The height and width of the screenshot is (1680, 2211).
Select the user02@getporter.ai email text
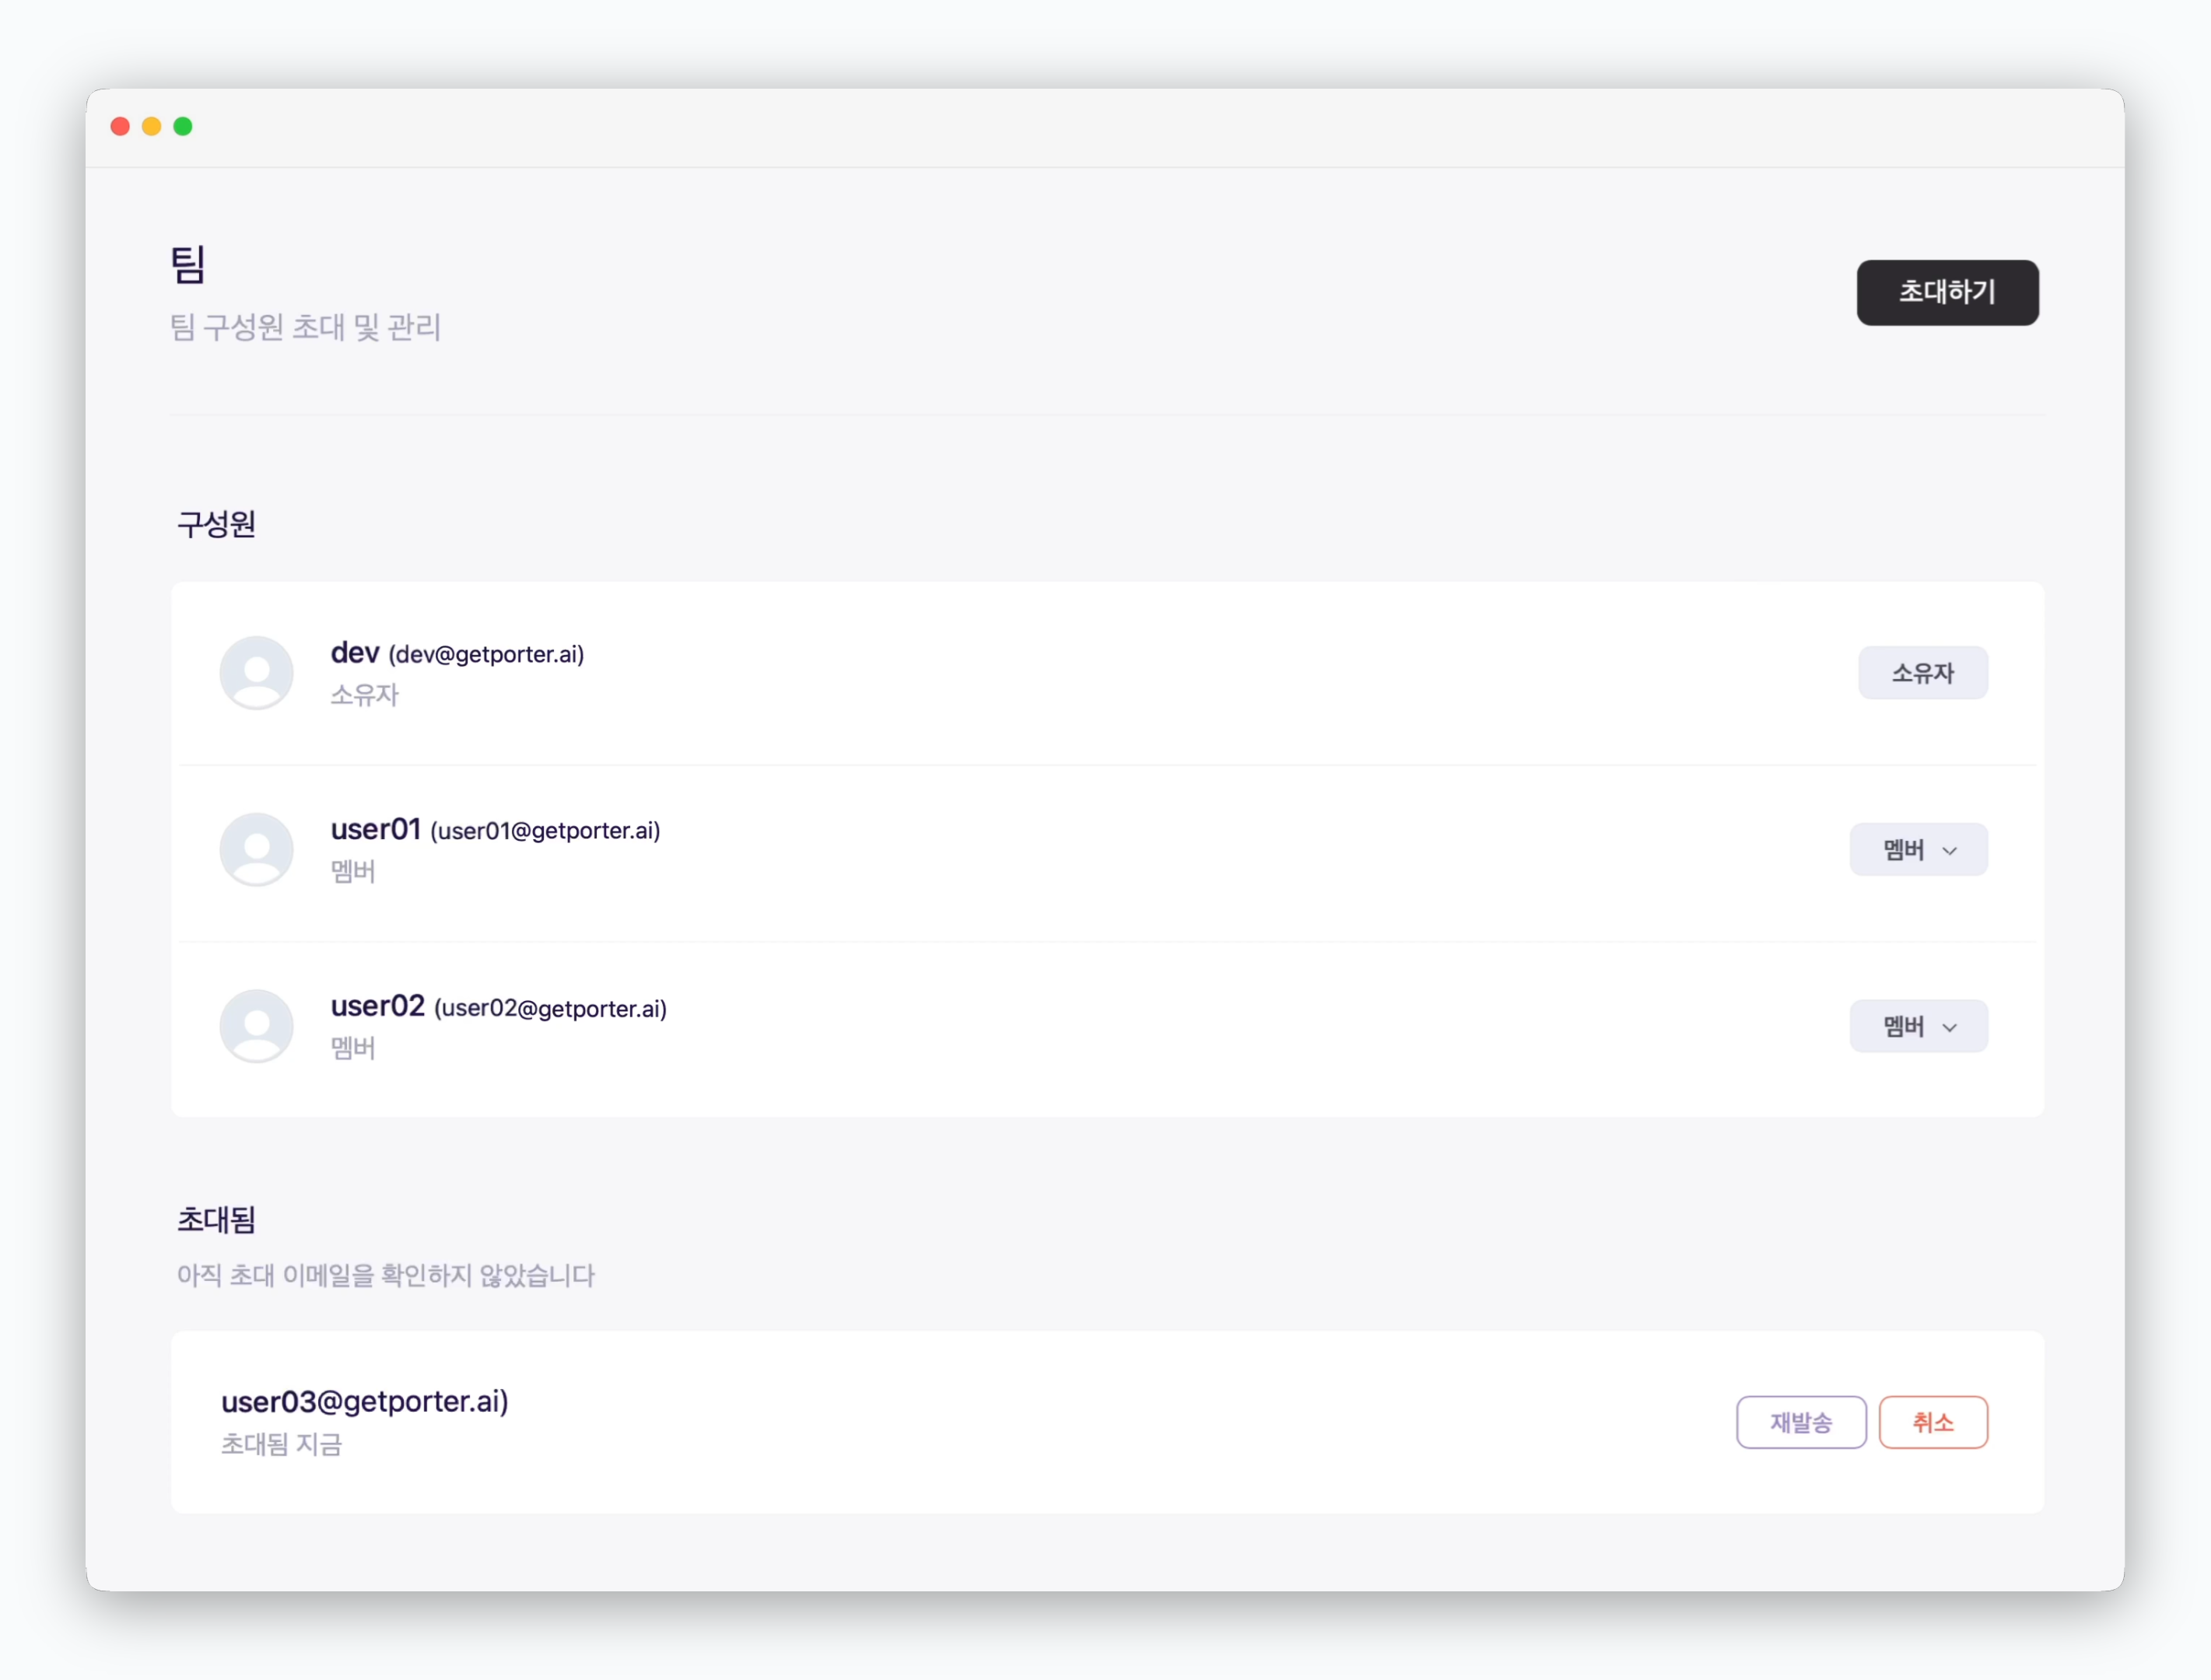550,1008
